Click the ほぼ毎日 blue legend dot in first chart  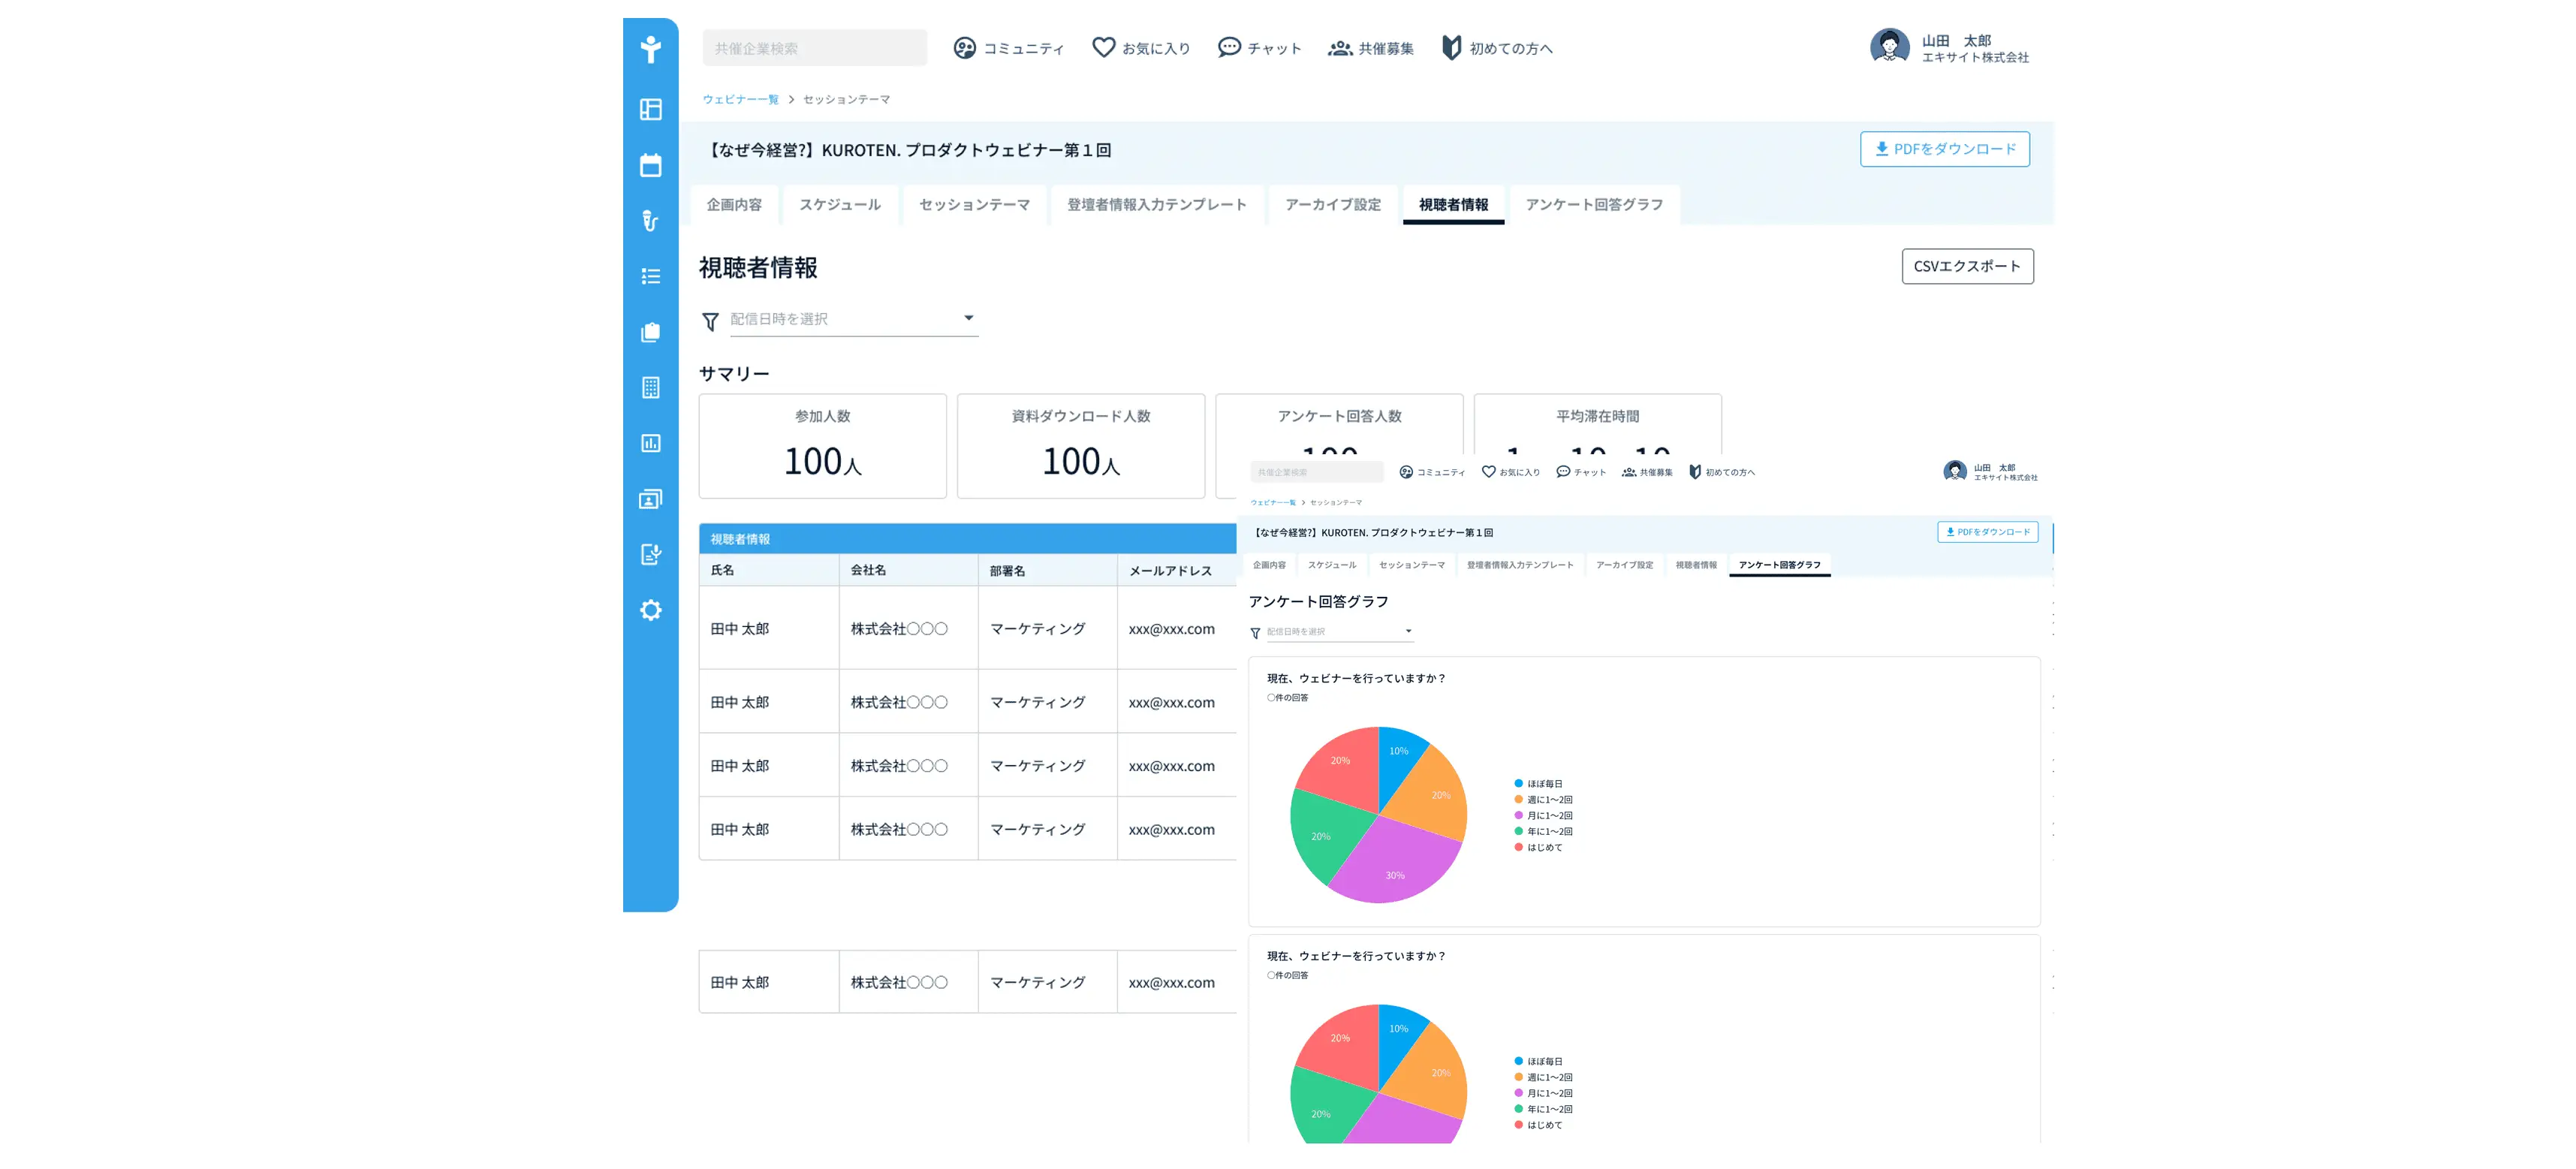[x=1518, y=784]
